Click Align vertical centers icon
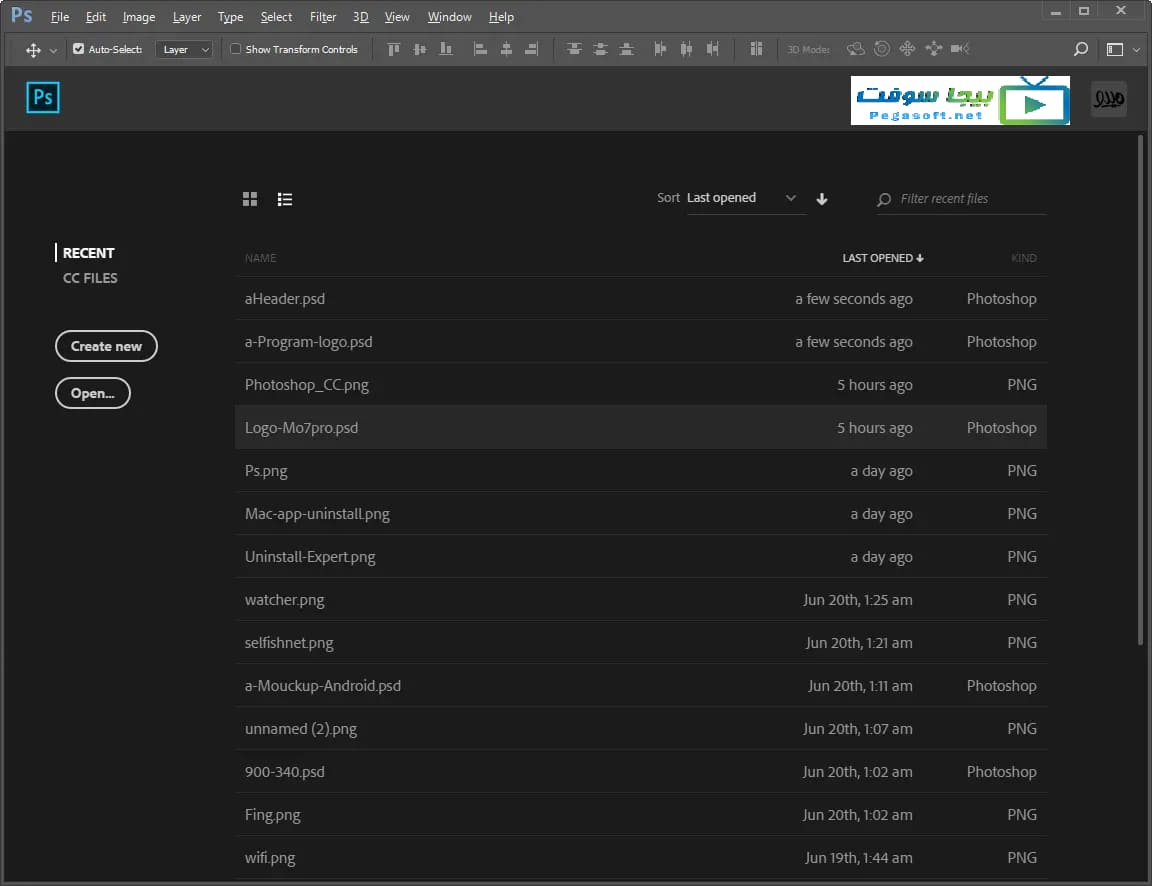This screenshot has width=1152, height=886. pyautogui.click(x=420, y=49)
